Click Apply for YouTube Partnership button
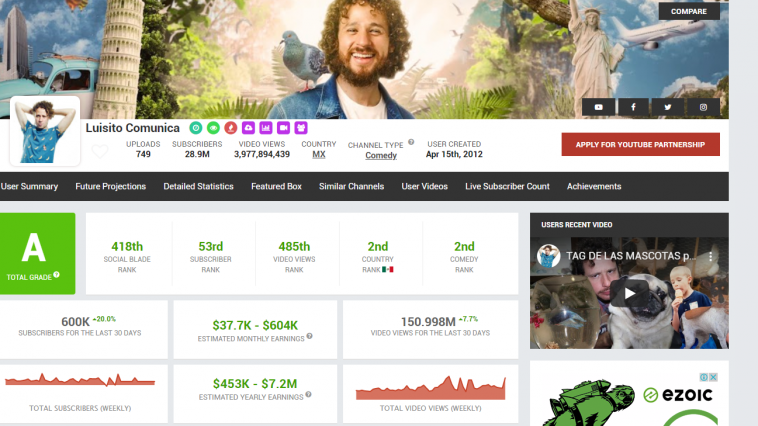Image resolution: width=758 pixels, height=426 pixels. [x=641, y=145]
